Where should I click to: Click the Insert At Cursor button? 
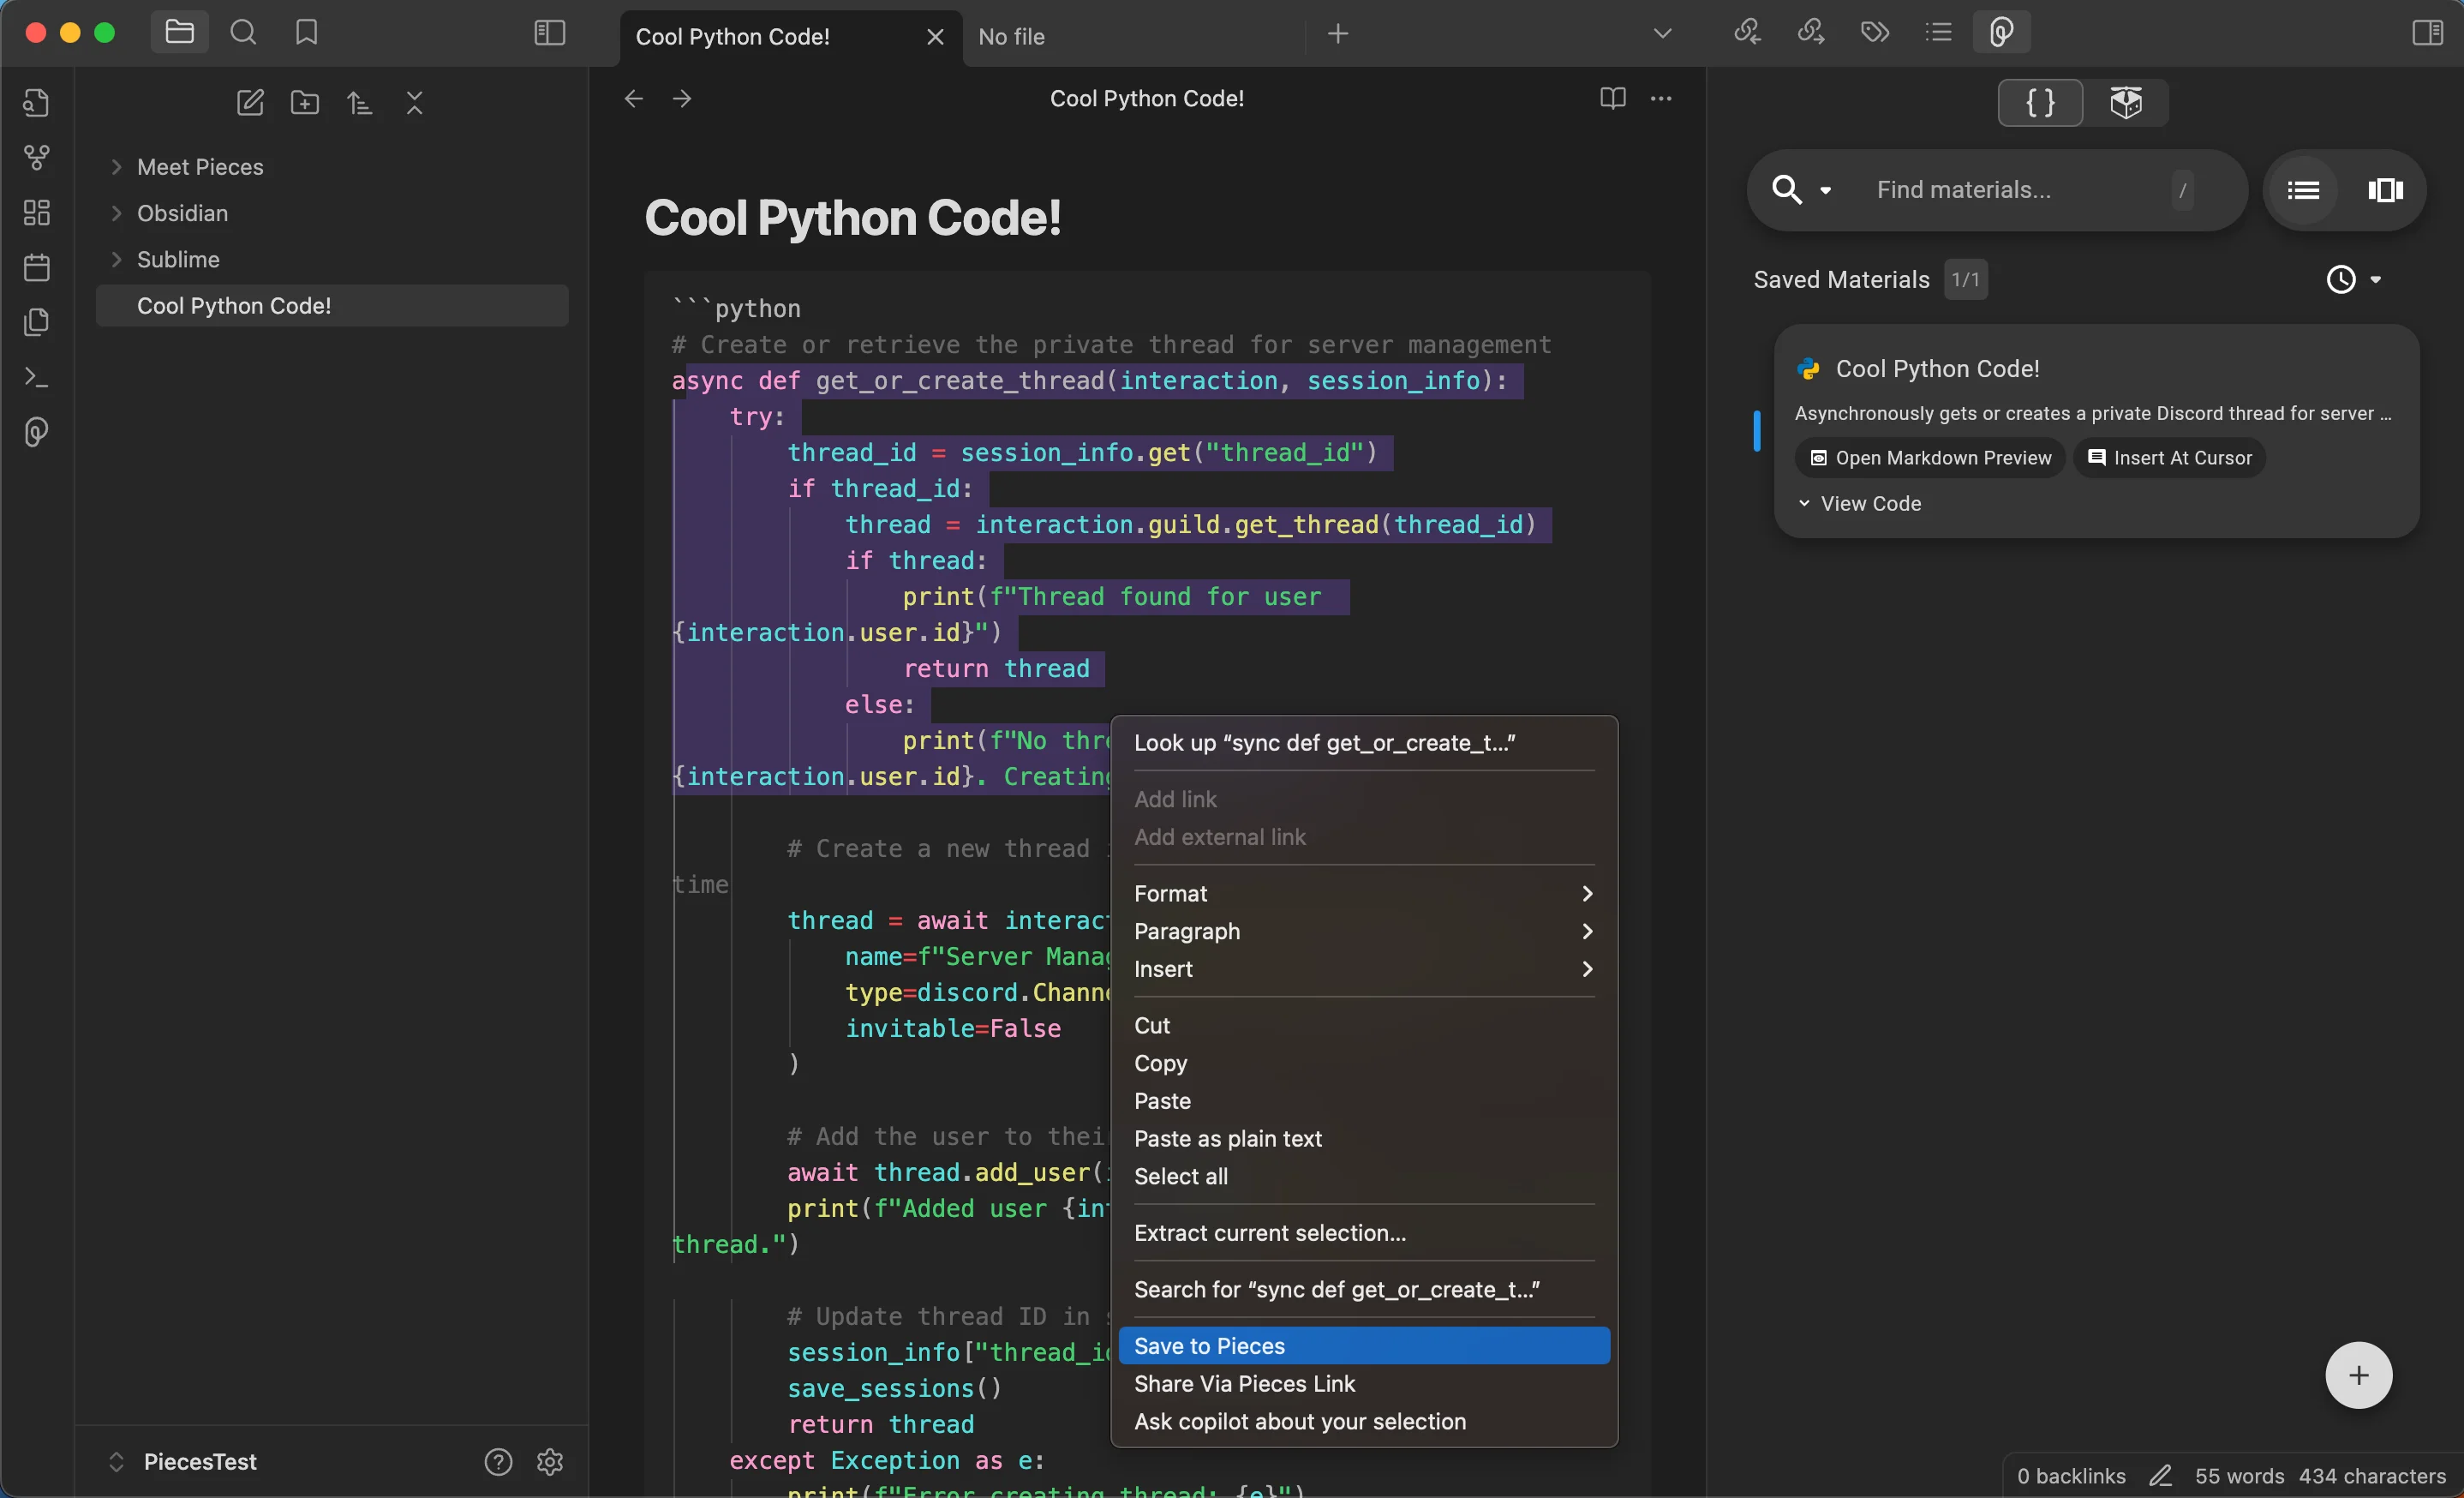[2170, 458]
